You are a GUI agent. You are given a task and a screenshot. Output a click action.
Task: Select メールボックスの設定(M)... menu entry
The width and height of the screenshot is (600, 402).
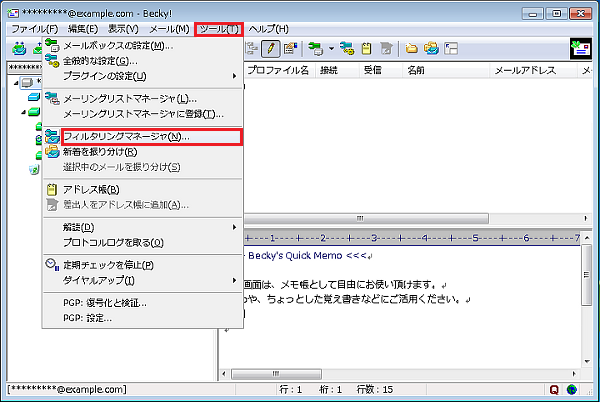pyautogui.click(x=143, y=46)
